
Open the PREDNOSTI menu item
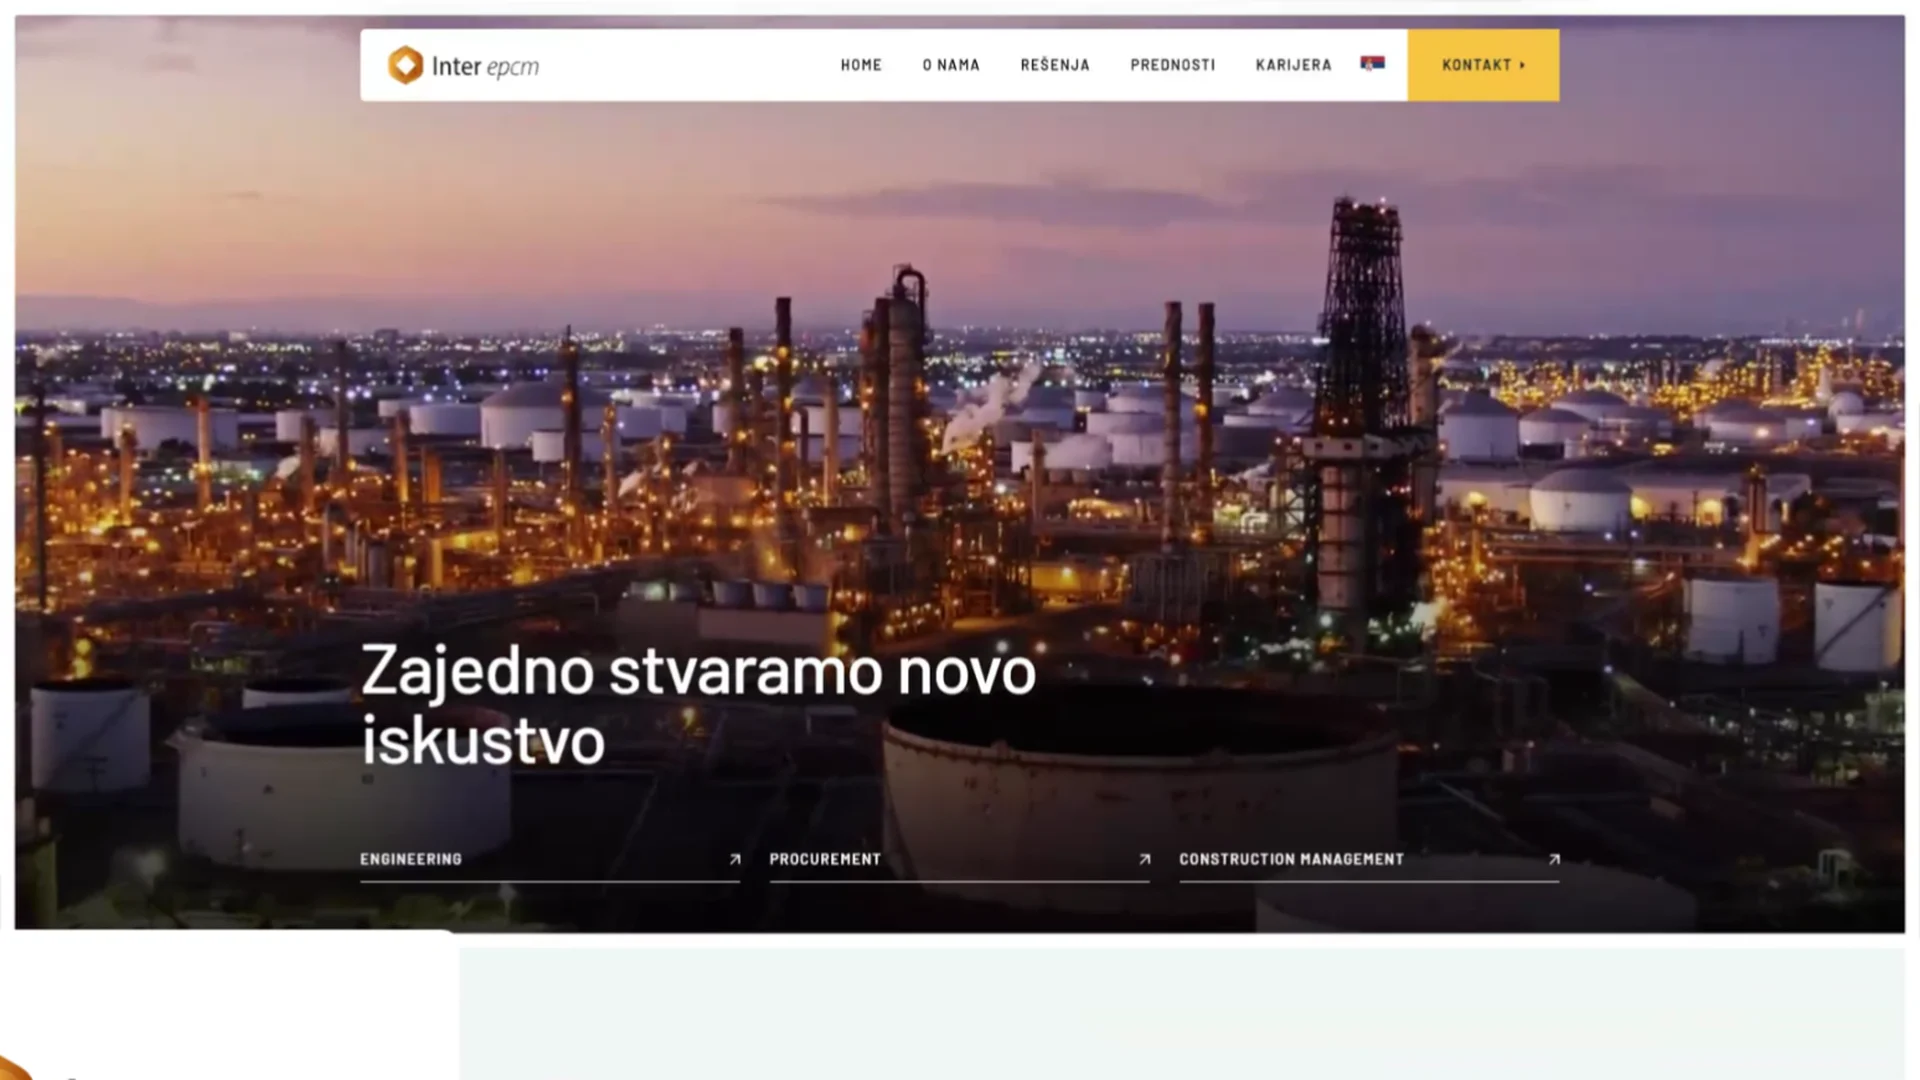1173,65
